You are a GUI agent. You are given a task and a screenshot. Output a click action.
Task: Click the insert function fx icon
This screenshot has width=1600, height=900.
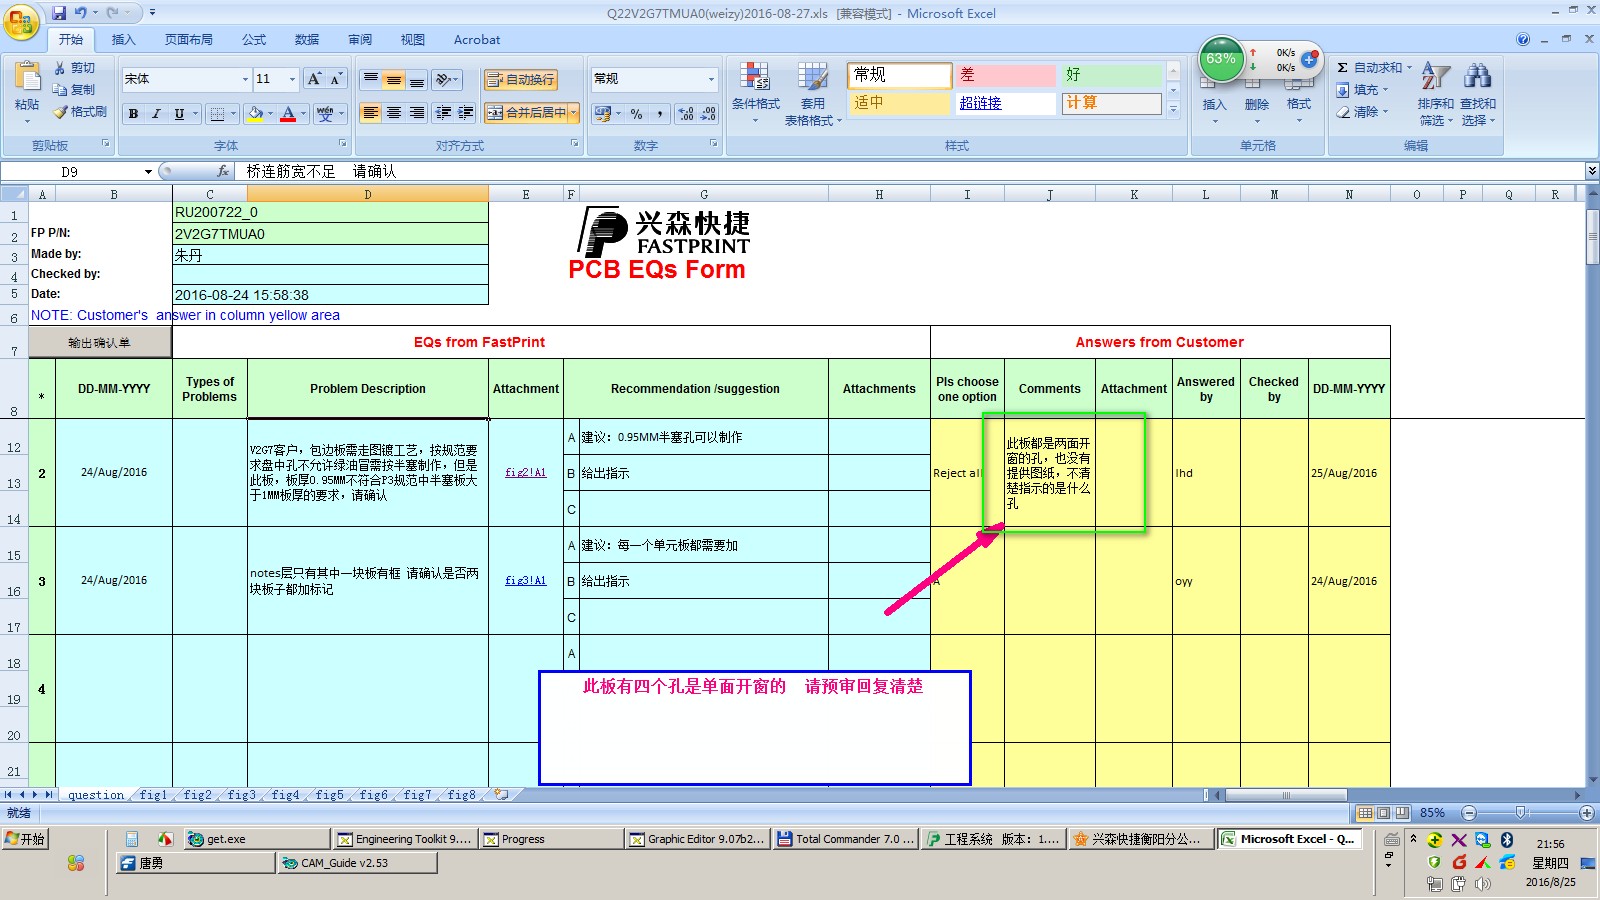(223, 171)
